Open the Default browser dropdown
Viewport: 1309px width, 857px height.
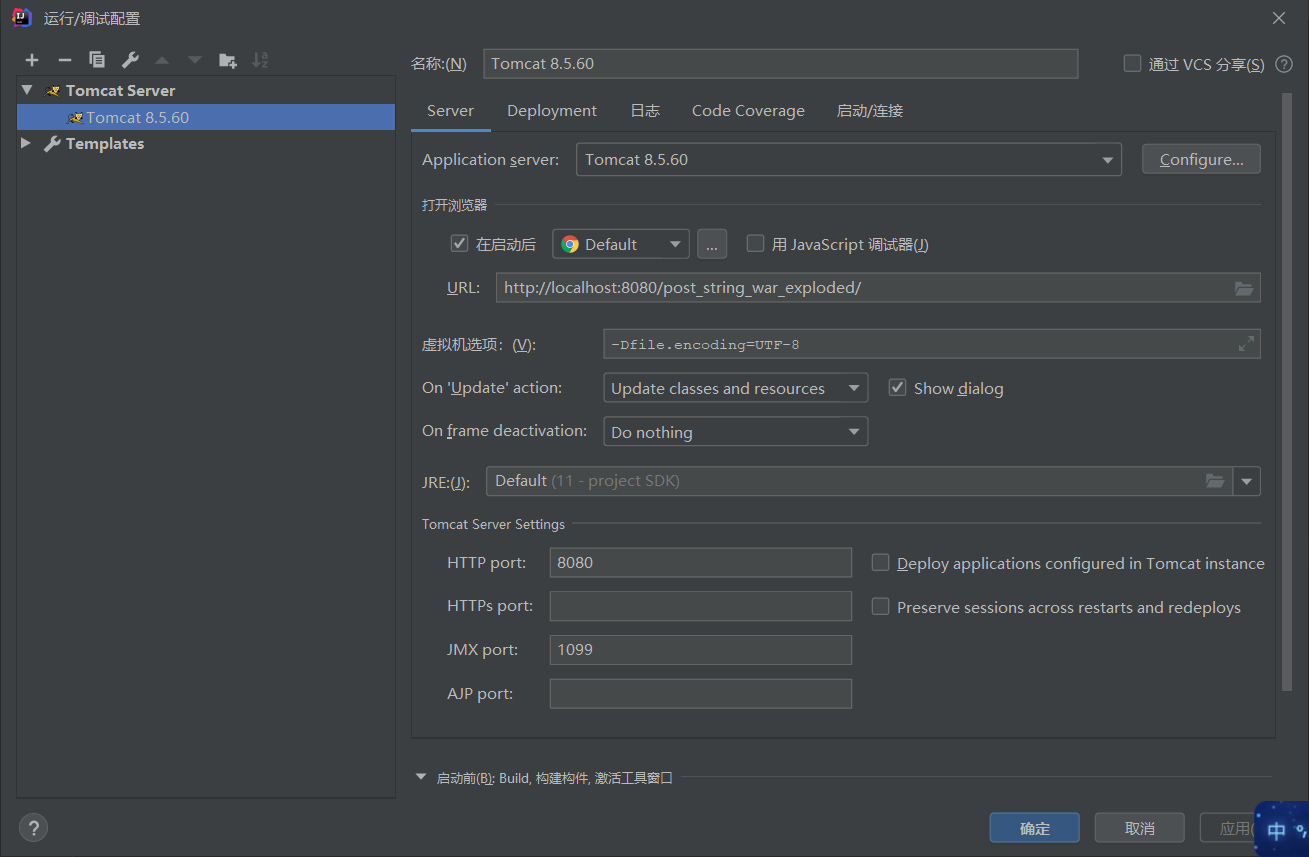click(x=620, y=244)
